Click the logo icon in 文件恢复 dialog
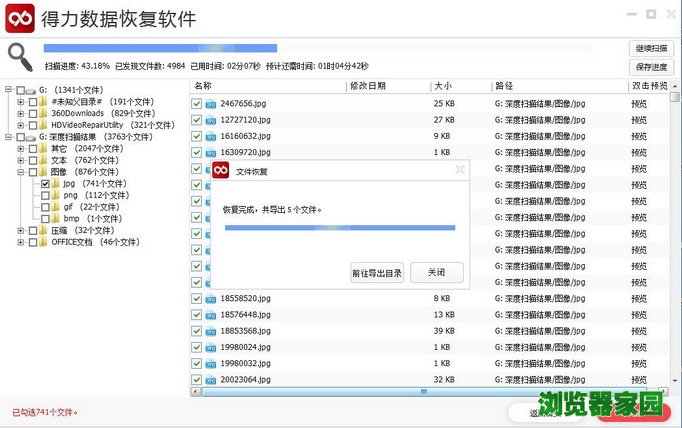This screenshot has height=428, width=682. tap(221, 170)
